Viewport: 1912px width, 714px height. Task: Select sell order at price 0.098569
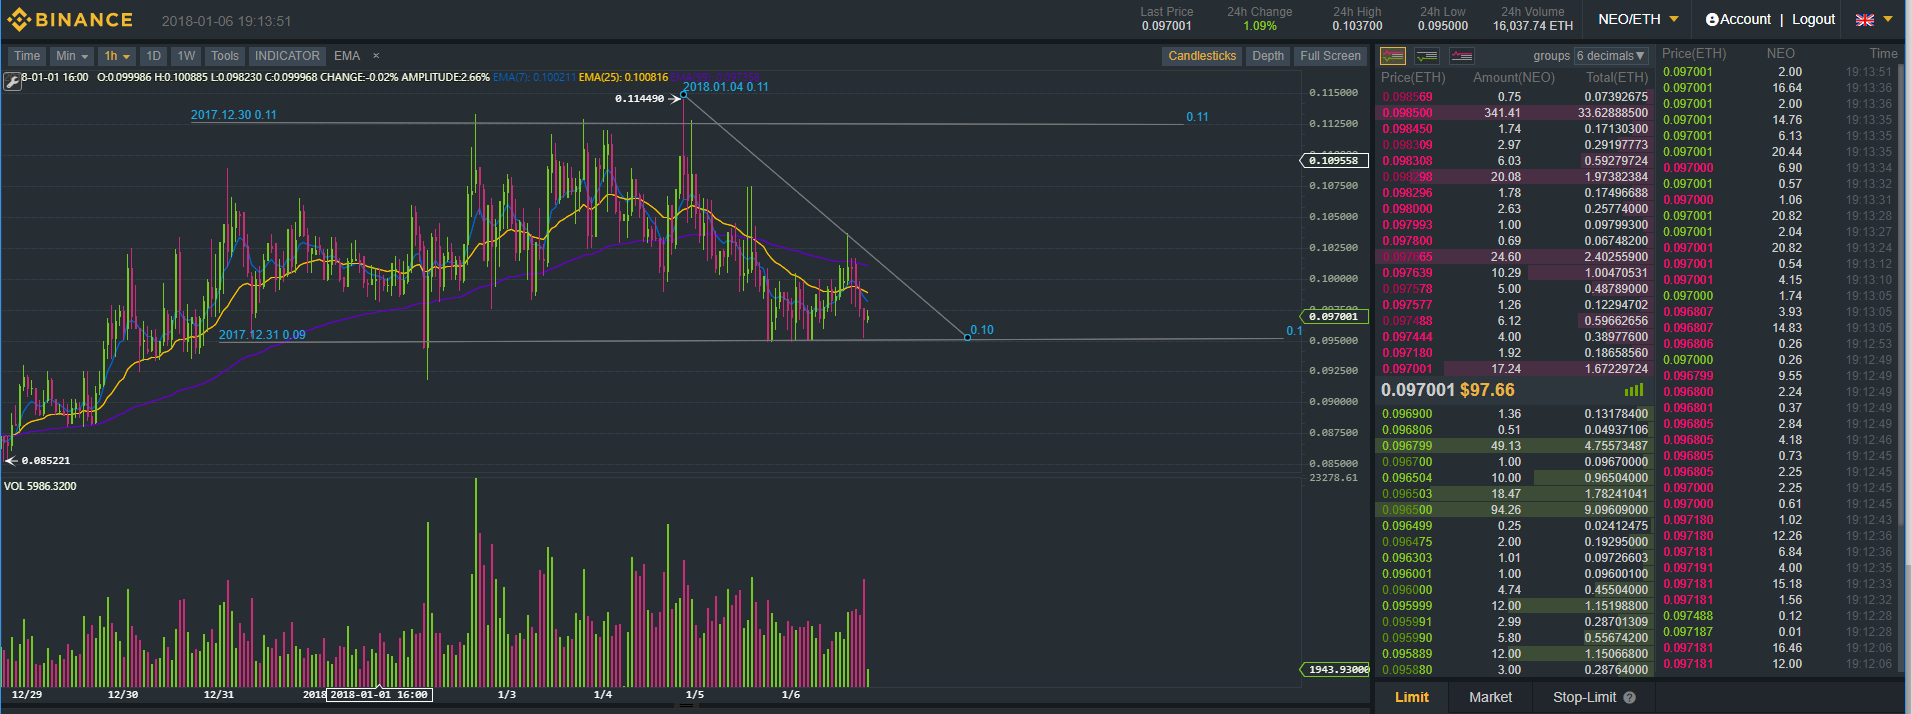tap(1514, 97)
